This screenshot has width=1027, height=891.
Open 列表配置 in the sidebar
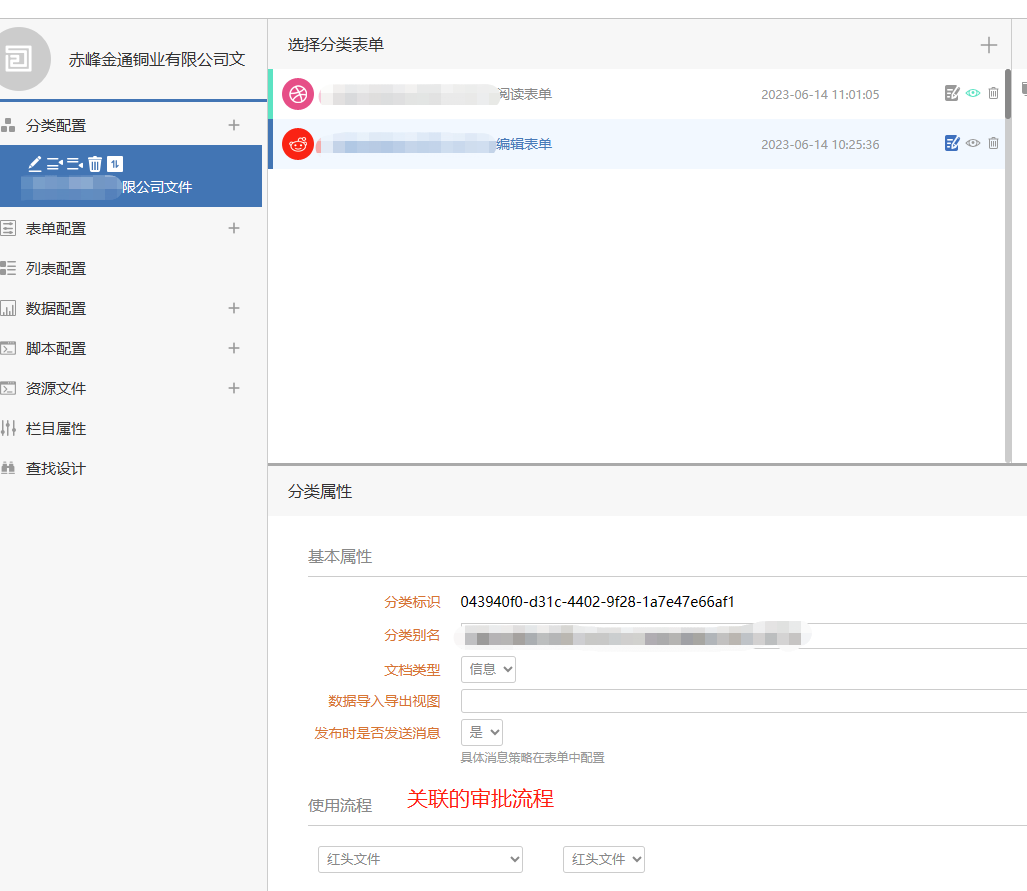click(56, 269)
